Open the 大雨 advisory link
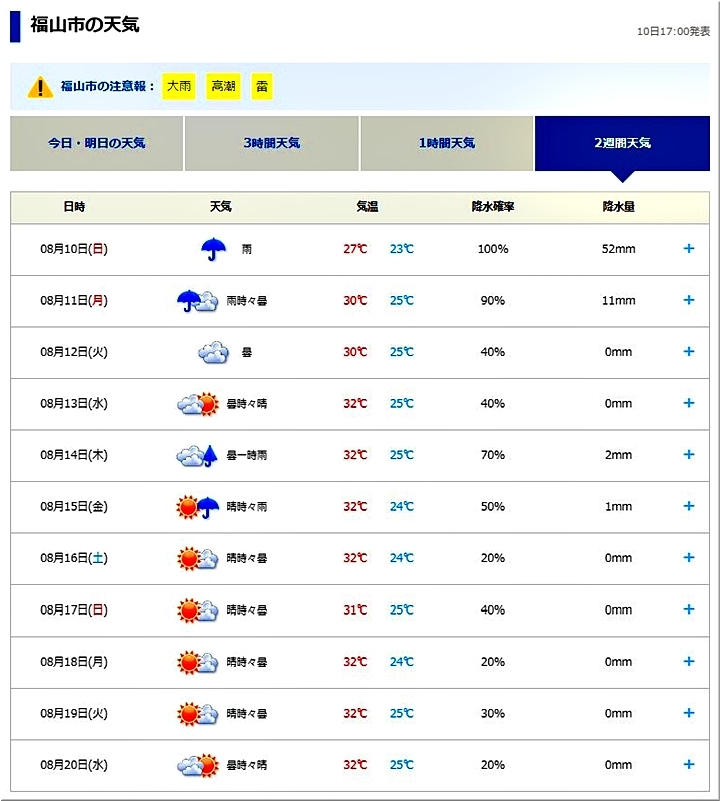Image resolution: width=720 pixels, height=801 pixels. [x=180, y=87]
